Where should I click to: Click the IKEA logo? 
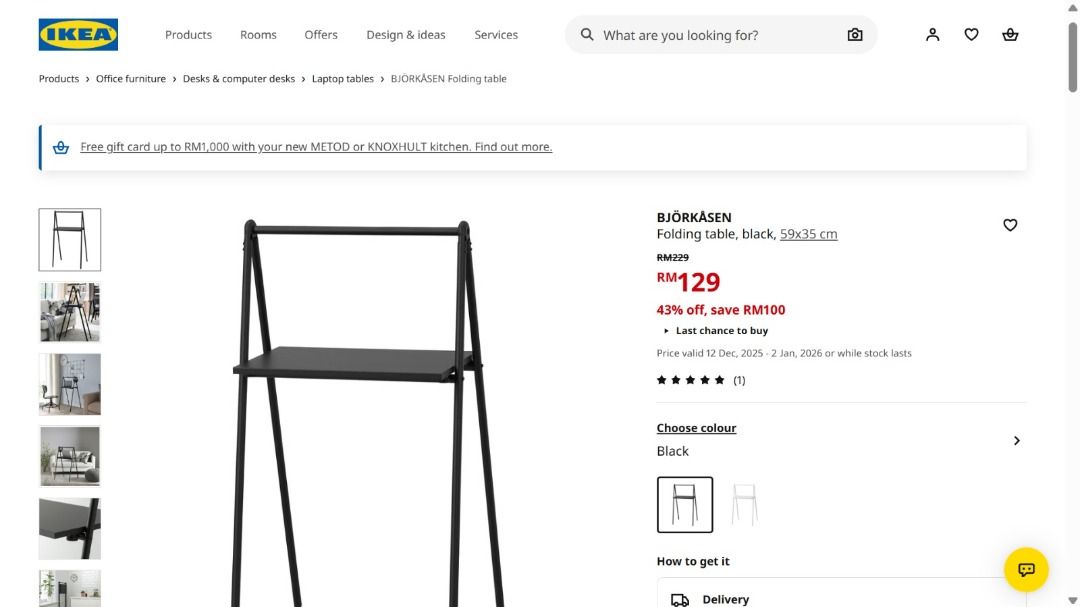coord(78,34)
